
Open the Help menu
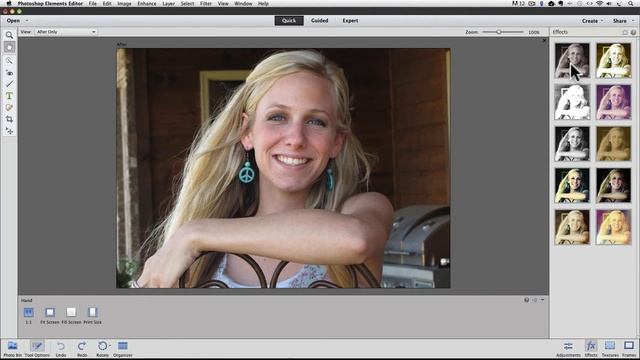tap(263, 3)
